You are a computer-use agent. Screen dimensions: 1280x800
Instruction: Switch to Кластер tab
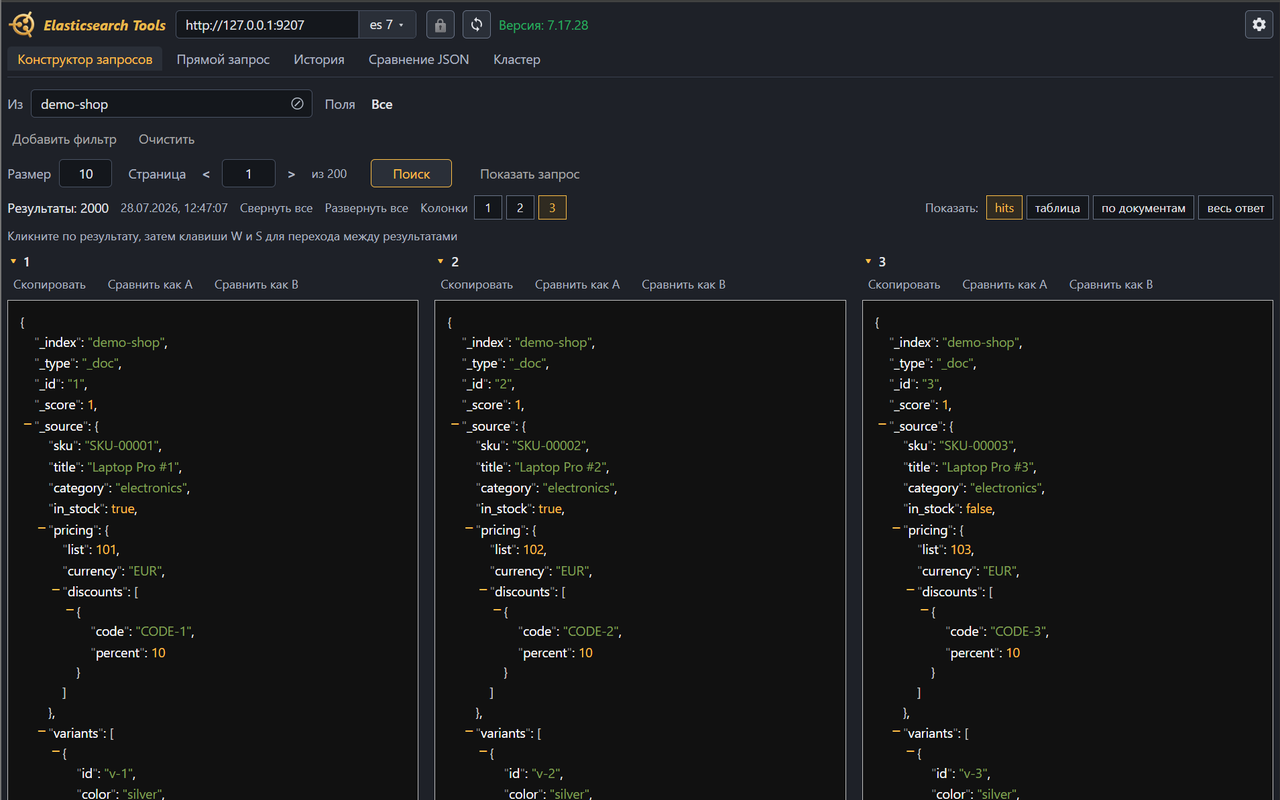(x=517, y=59)
